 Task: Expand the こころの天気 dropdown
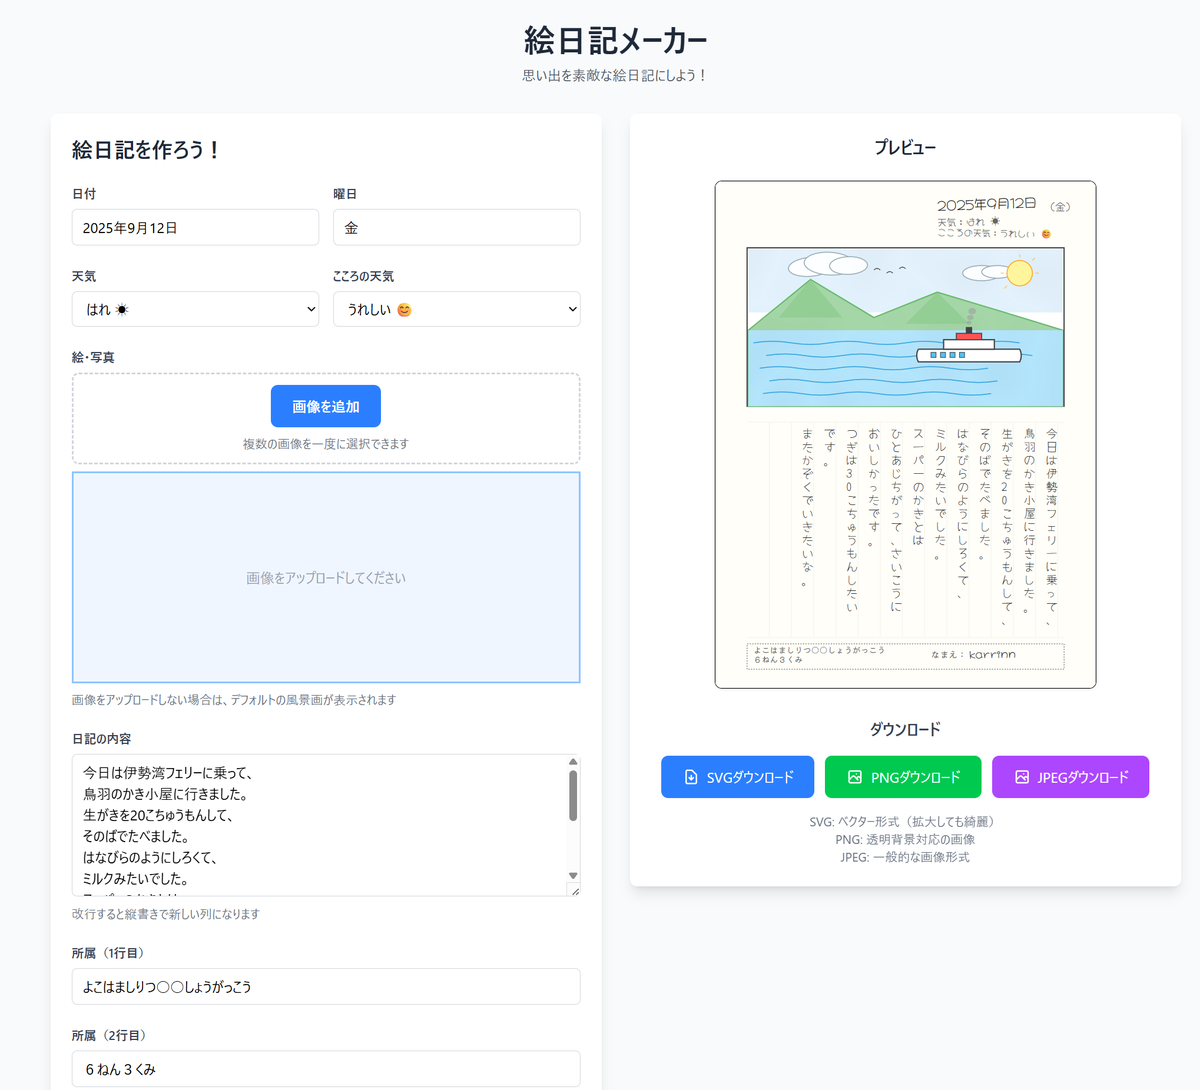[x=456, y=309]
